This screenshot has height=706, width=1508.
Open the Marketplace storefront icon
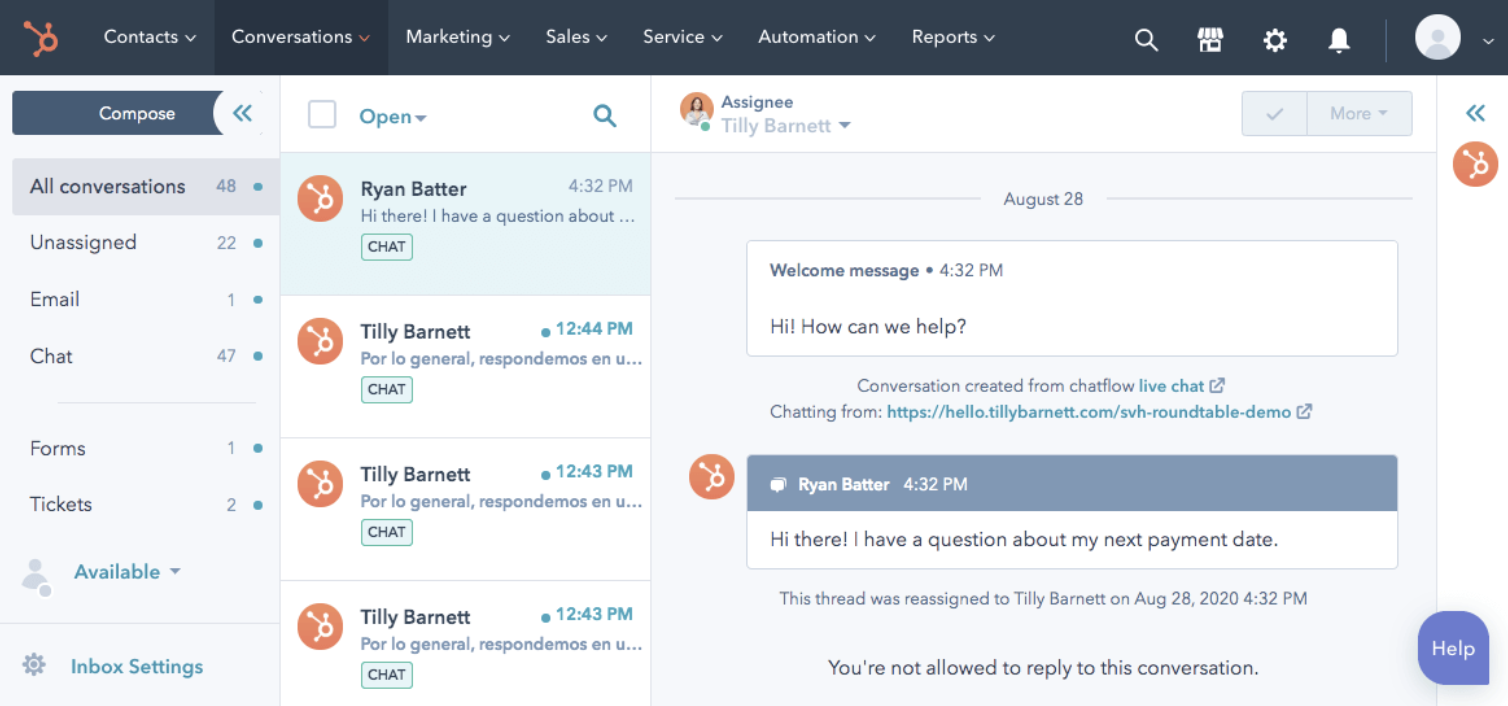tap(1210, 39)
